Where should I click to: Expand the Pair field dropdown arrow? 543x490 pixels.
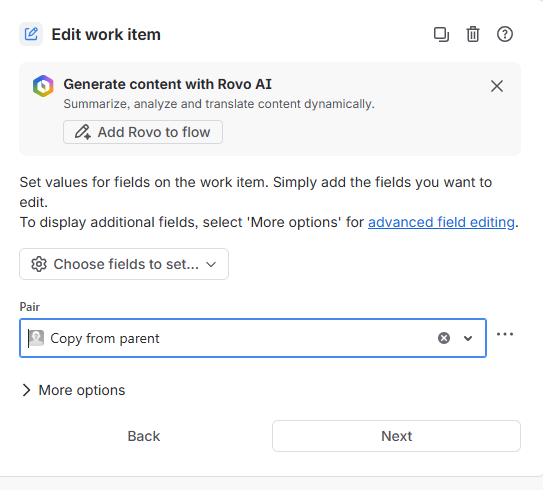tap(468, 338)
